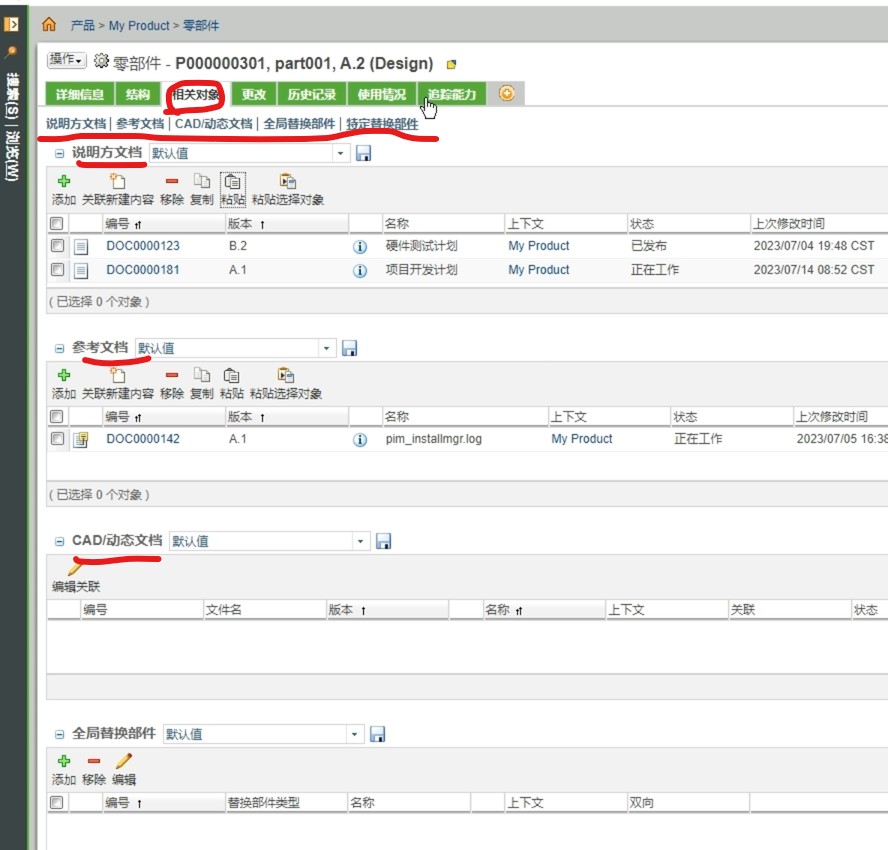
Task: Click 移除 icon in 说明方文档 toolbar
Action: pyautogui.click(x=172, y=181)
